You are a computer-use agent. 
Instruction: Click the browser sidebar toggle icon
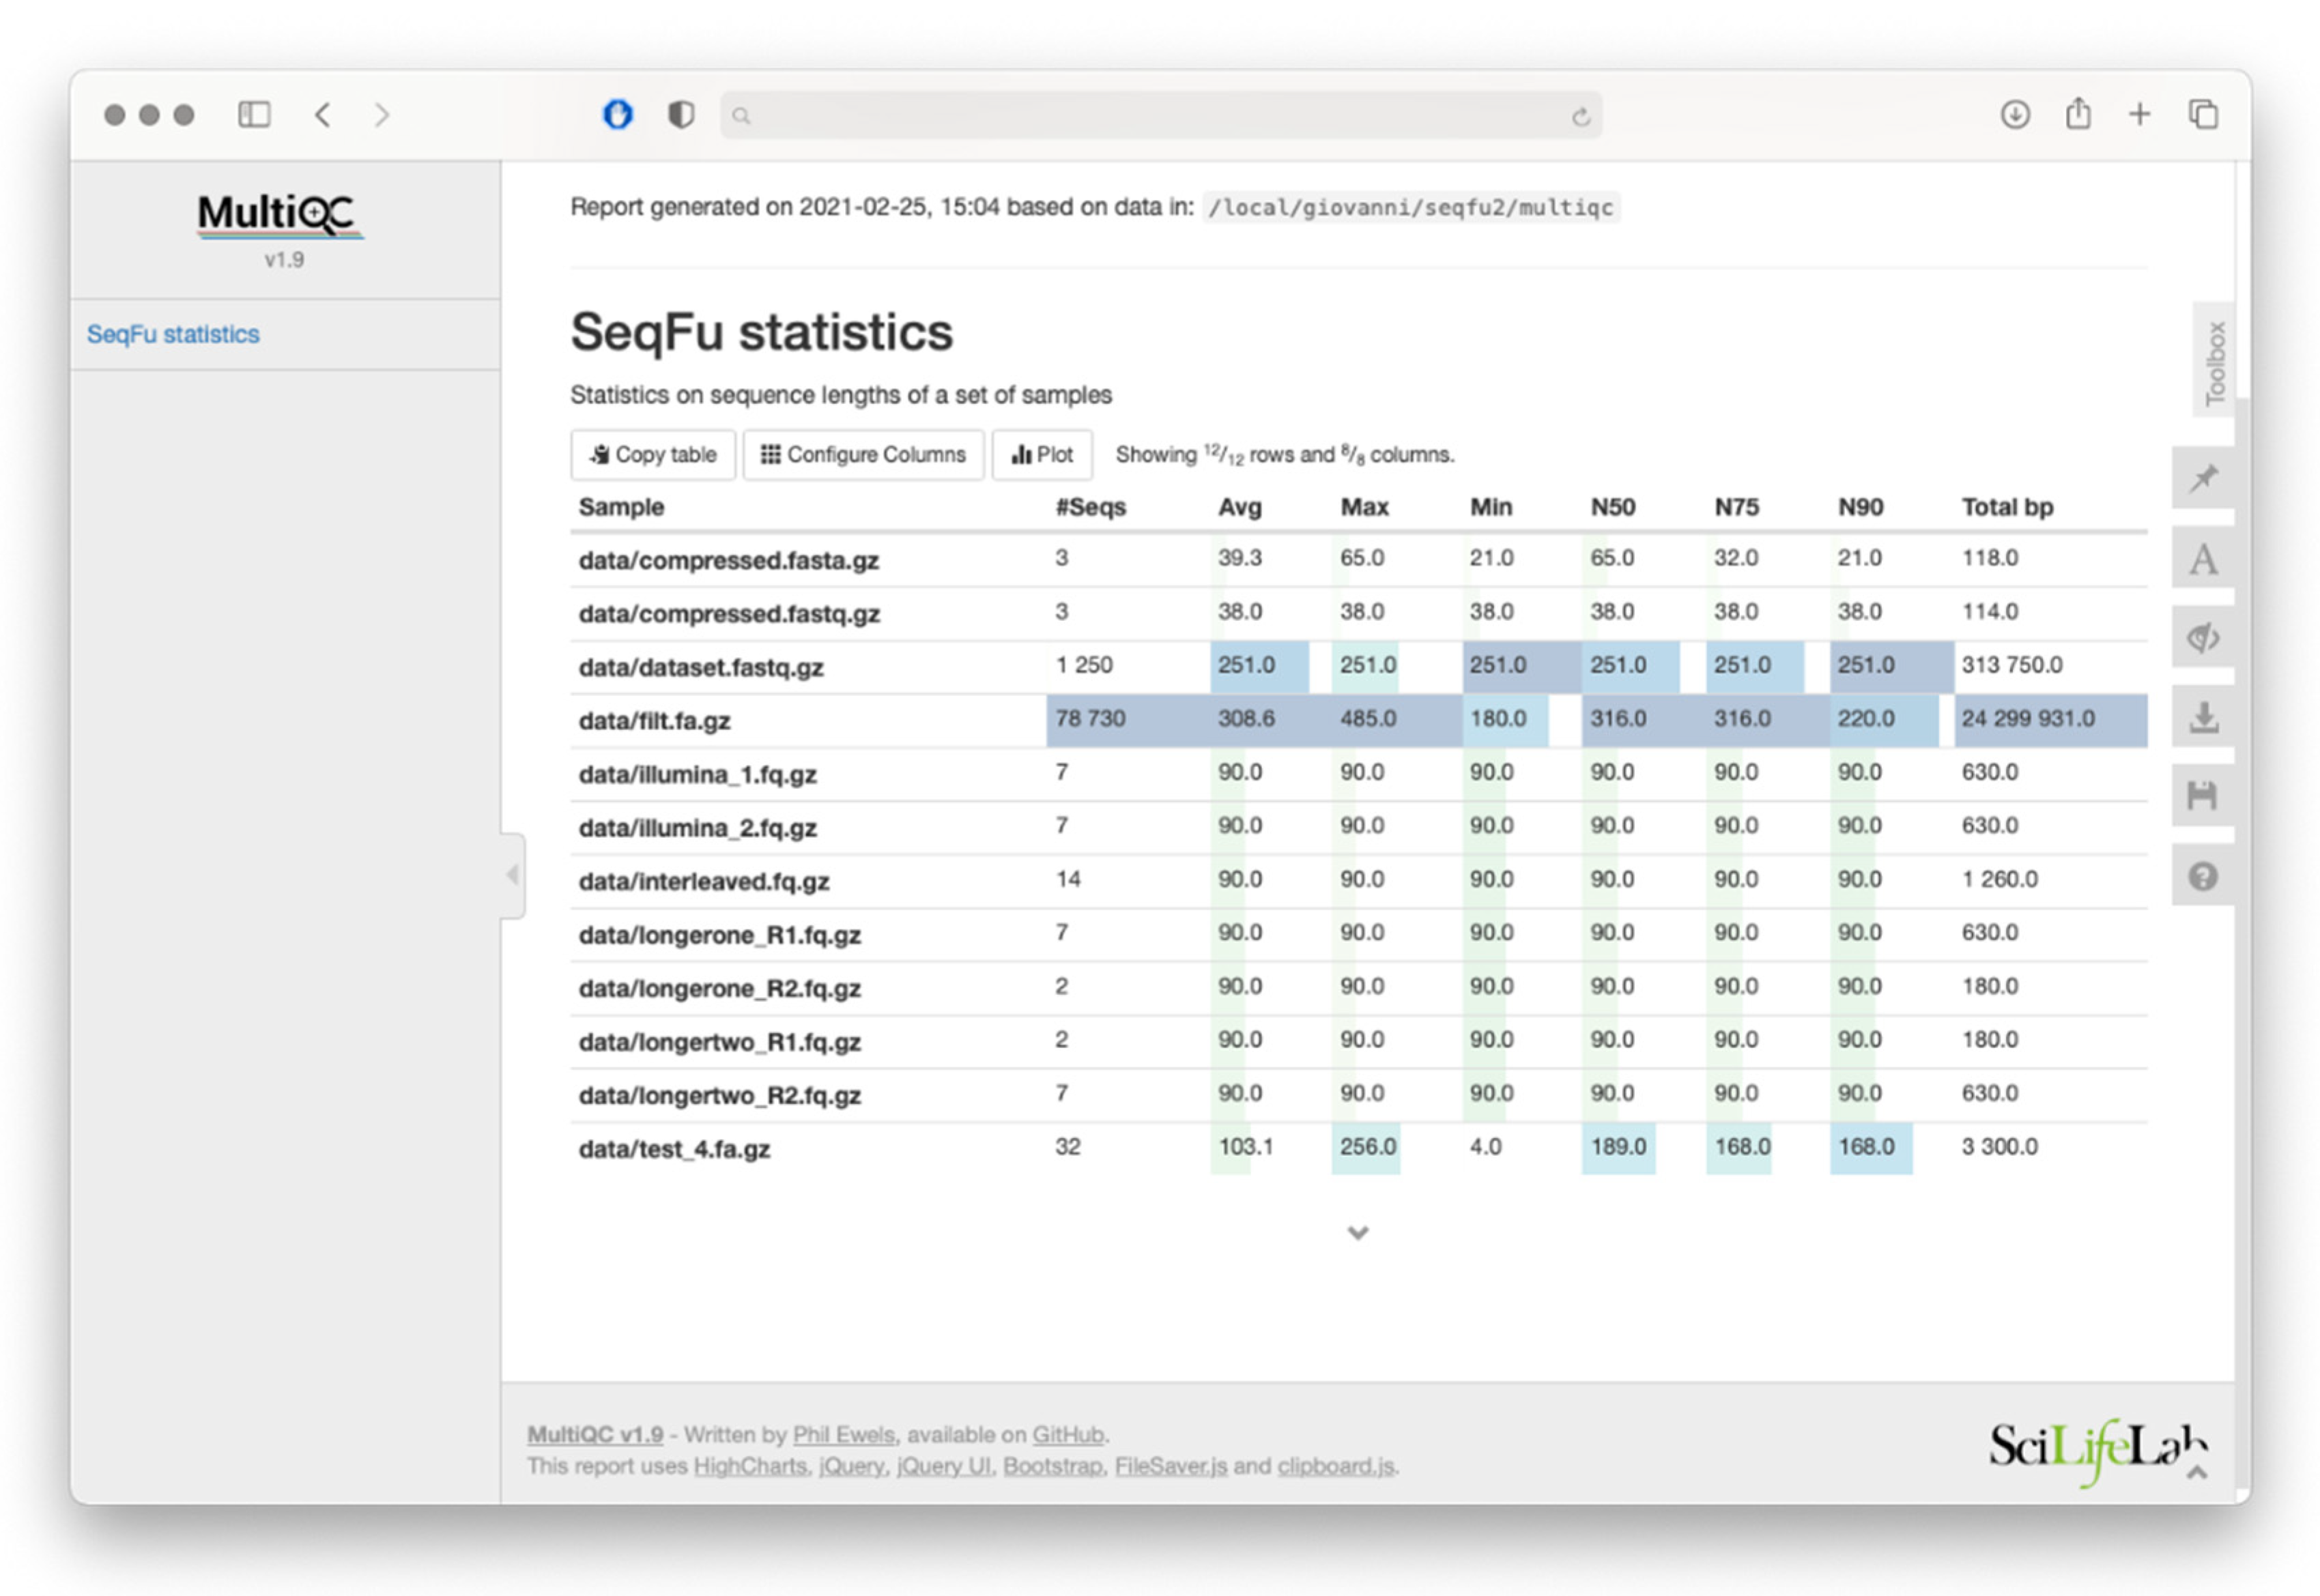254,114
